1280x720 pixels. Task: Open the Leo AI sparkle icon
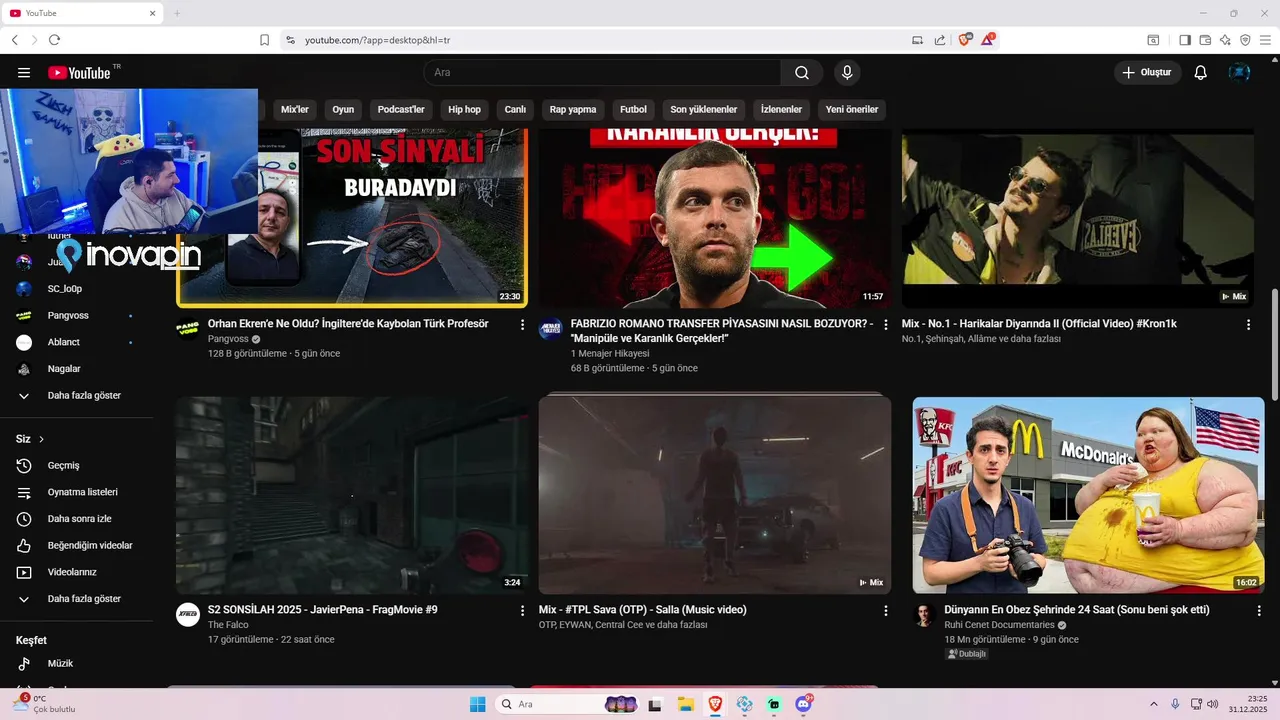[x=1225, y=40]
